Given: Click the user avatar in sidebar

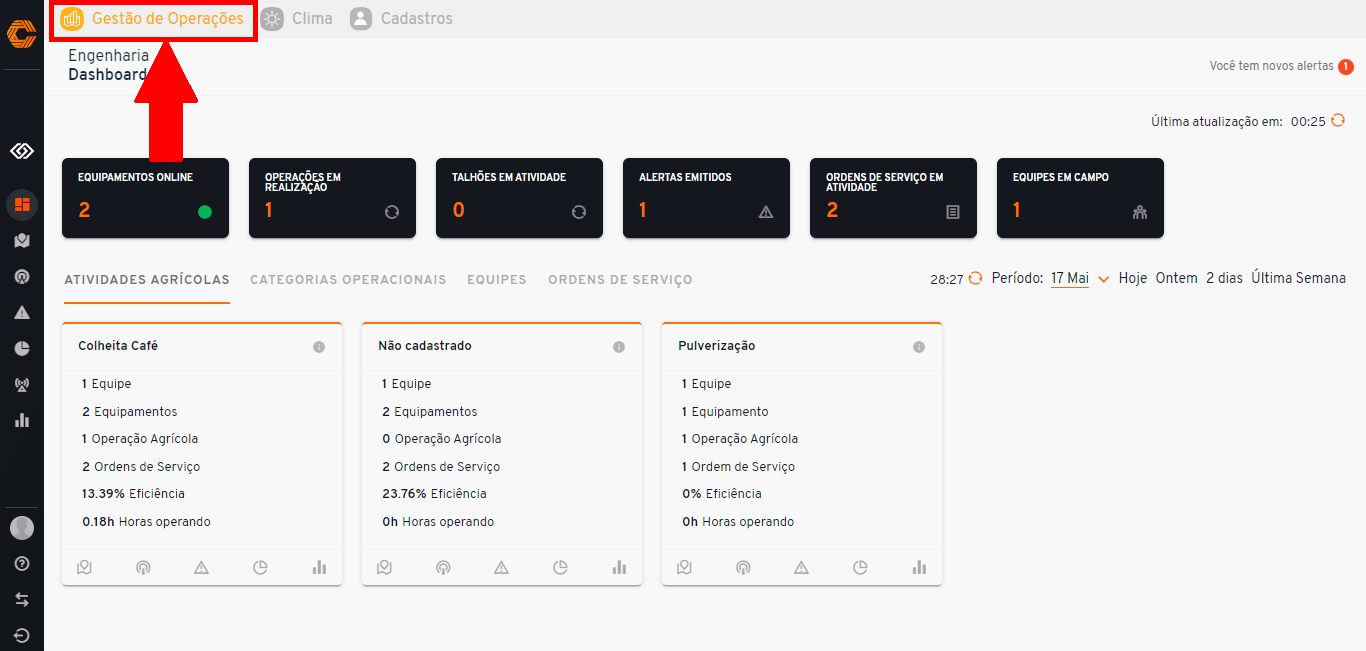Looking at the screenshot, I should (x=22, y=528).
